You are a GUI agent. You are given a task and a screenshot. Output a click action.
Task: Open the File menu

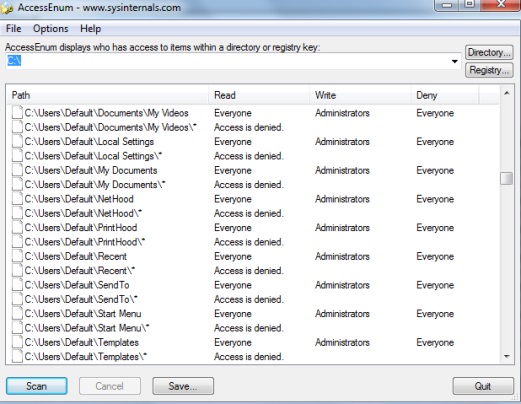coord(14,29)
